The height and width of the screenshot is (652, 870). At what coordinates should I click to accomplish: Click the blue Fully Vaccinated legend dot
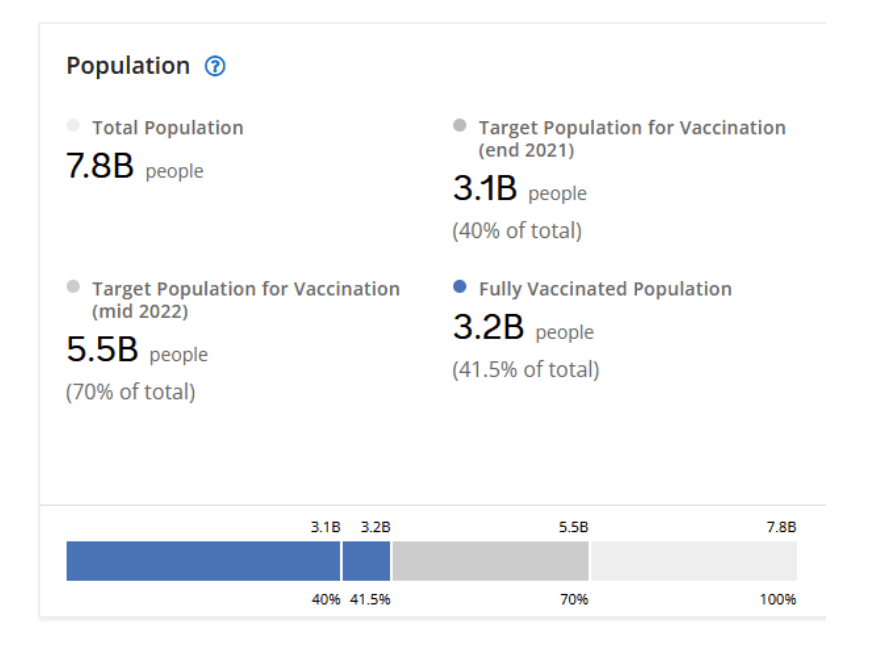pyautogui.click(x=460, y=287)
